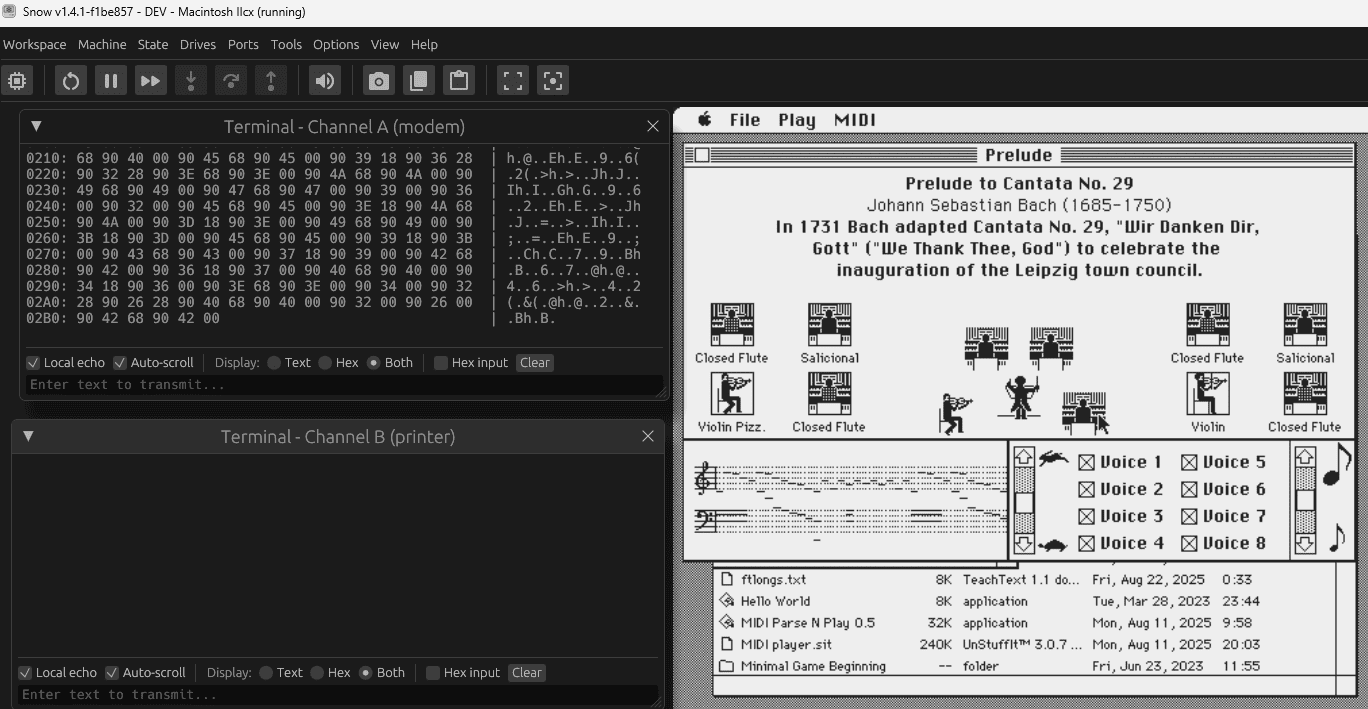Click the copy pages toolbar icon
The image size is (1368, 709).
tap(418, 81)
